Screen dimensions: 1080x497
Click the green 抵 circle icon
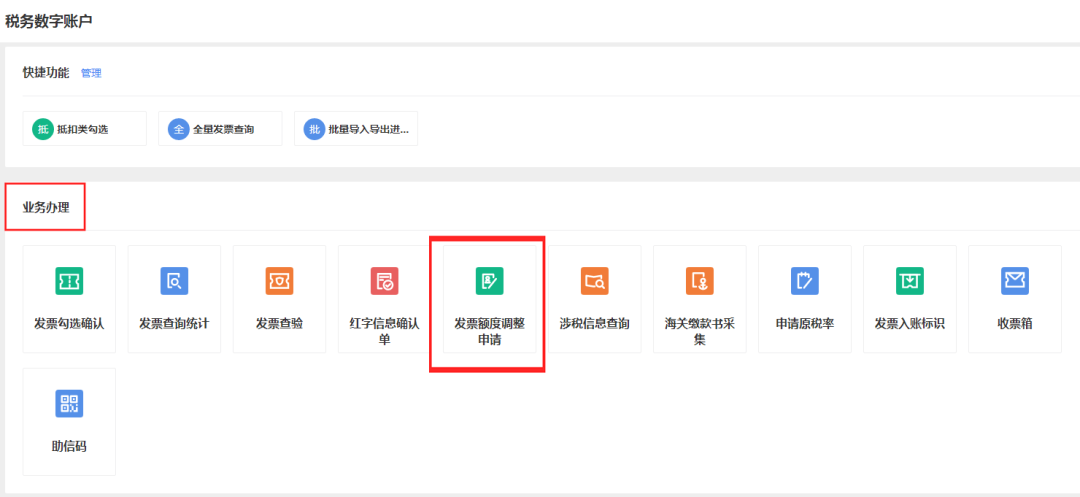pos(43,129)
